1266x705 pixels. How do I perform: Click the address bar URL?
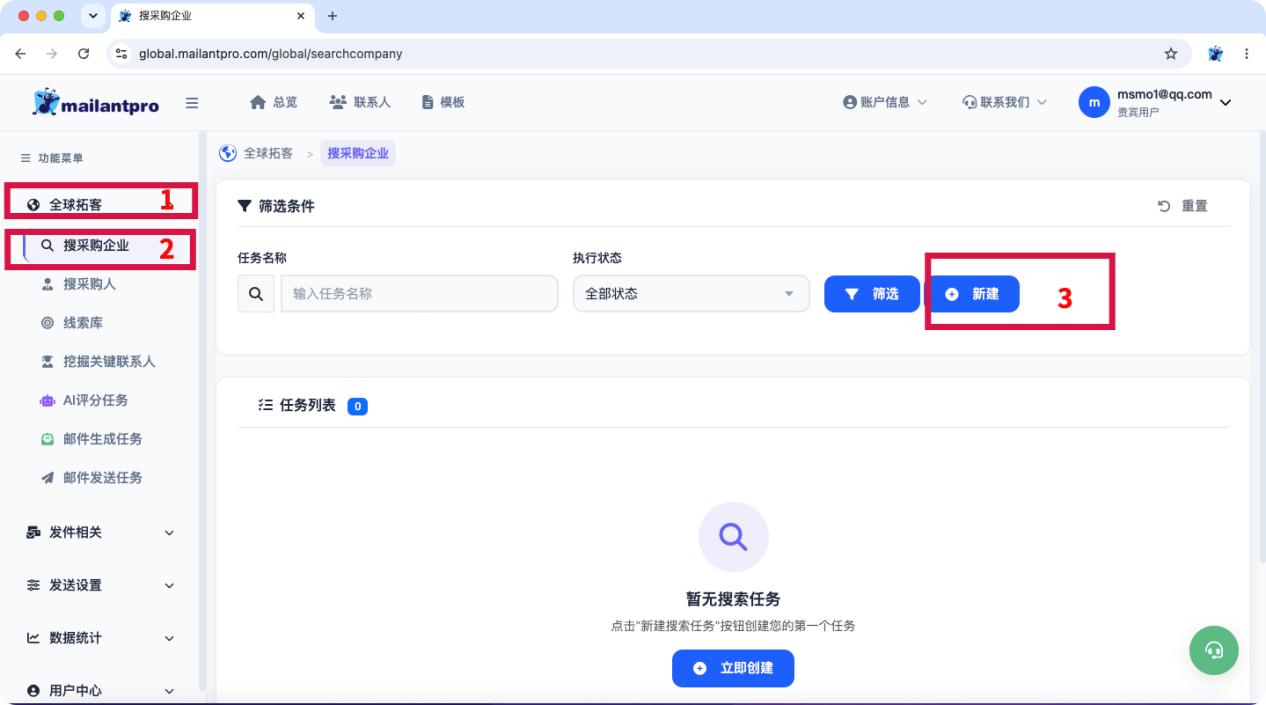pos(271,54)
